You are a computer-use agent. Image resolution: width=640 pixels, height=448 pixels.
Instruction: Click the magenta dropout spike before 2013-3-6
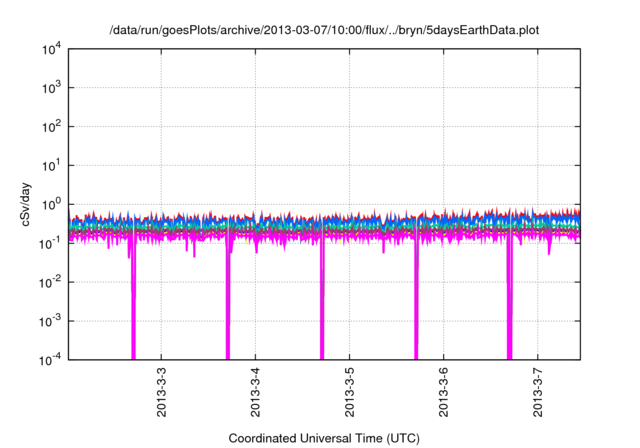pyautogui.click(x=416, y=298)
